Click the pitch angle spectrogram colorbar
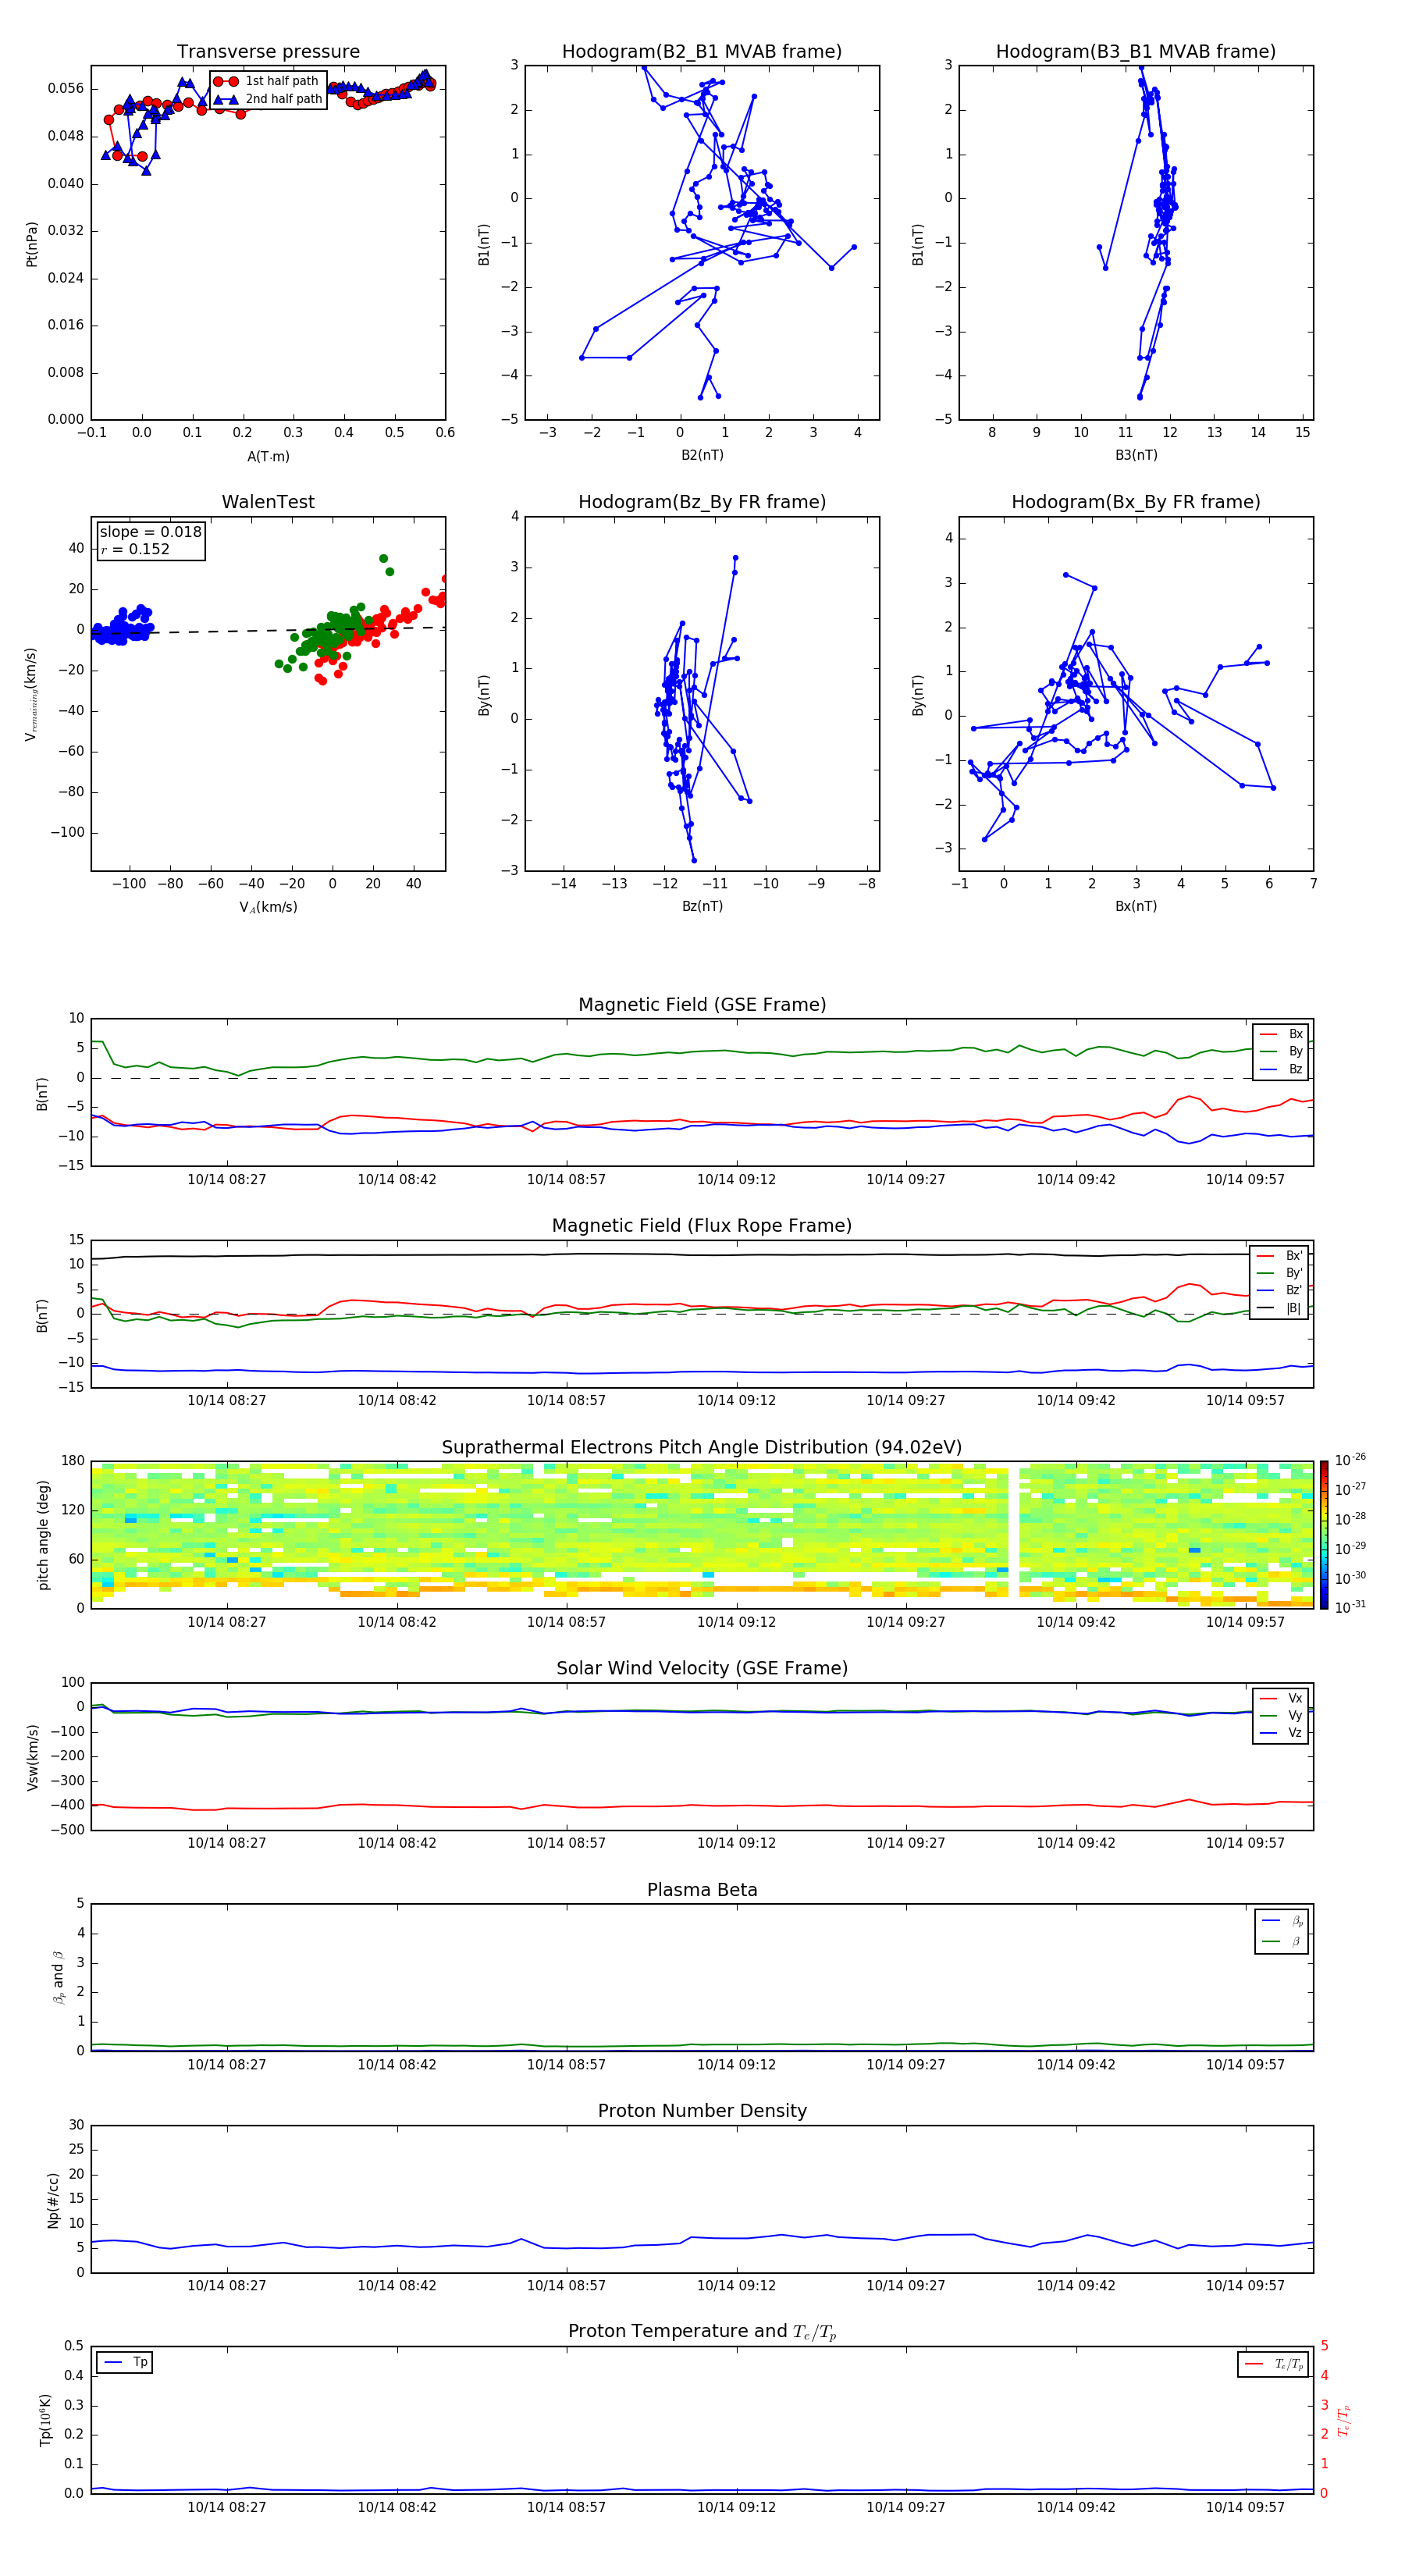Screen dimensions: 1405x2576 [1323, 1534]
